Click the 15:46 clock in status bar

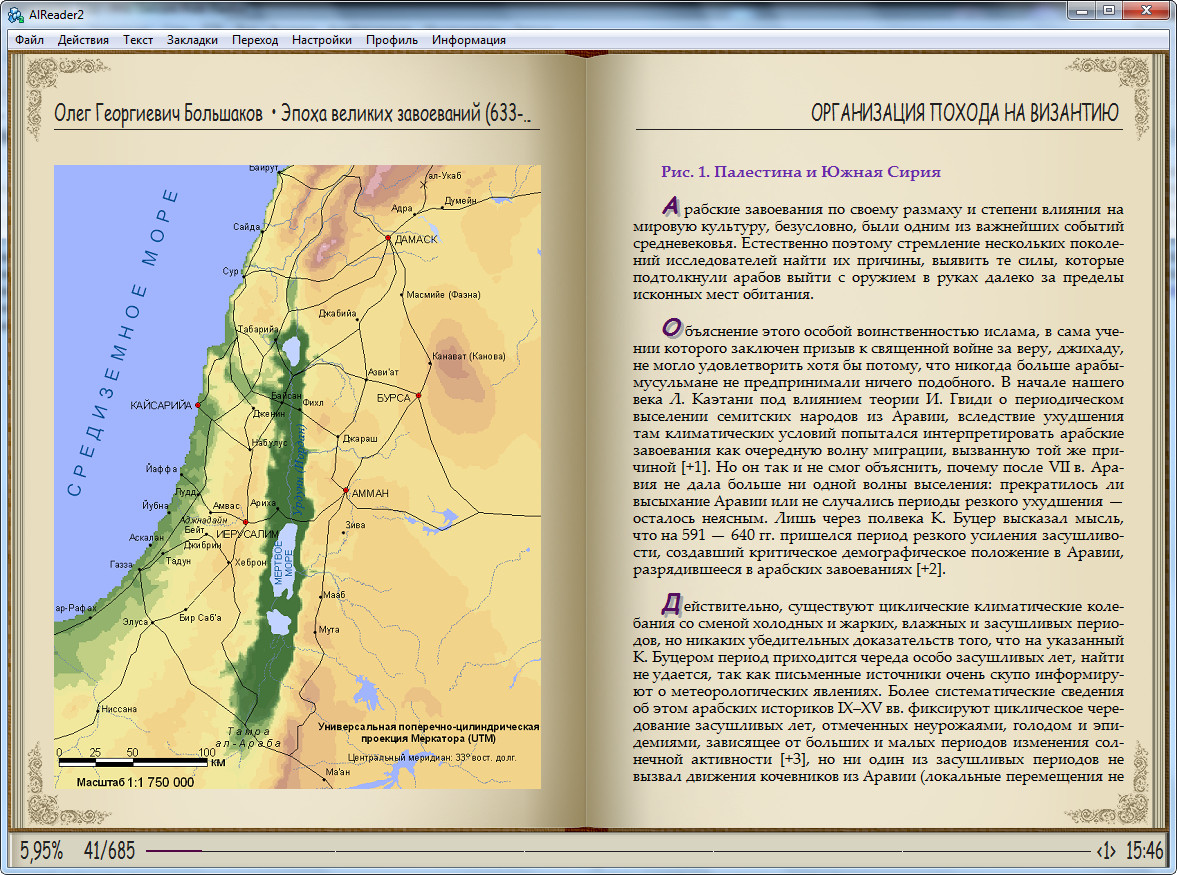coord(1144,851)
